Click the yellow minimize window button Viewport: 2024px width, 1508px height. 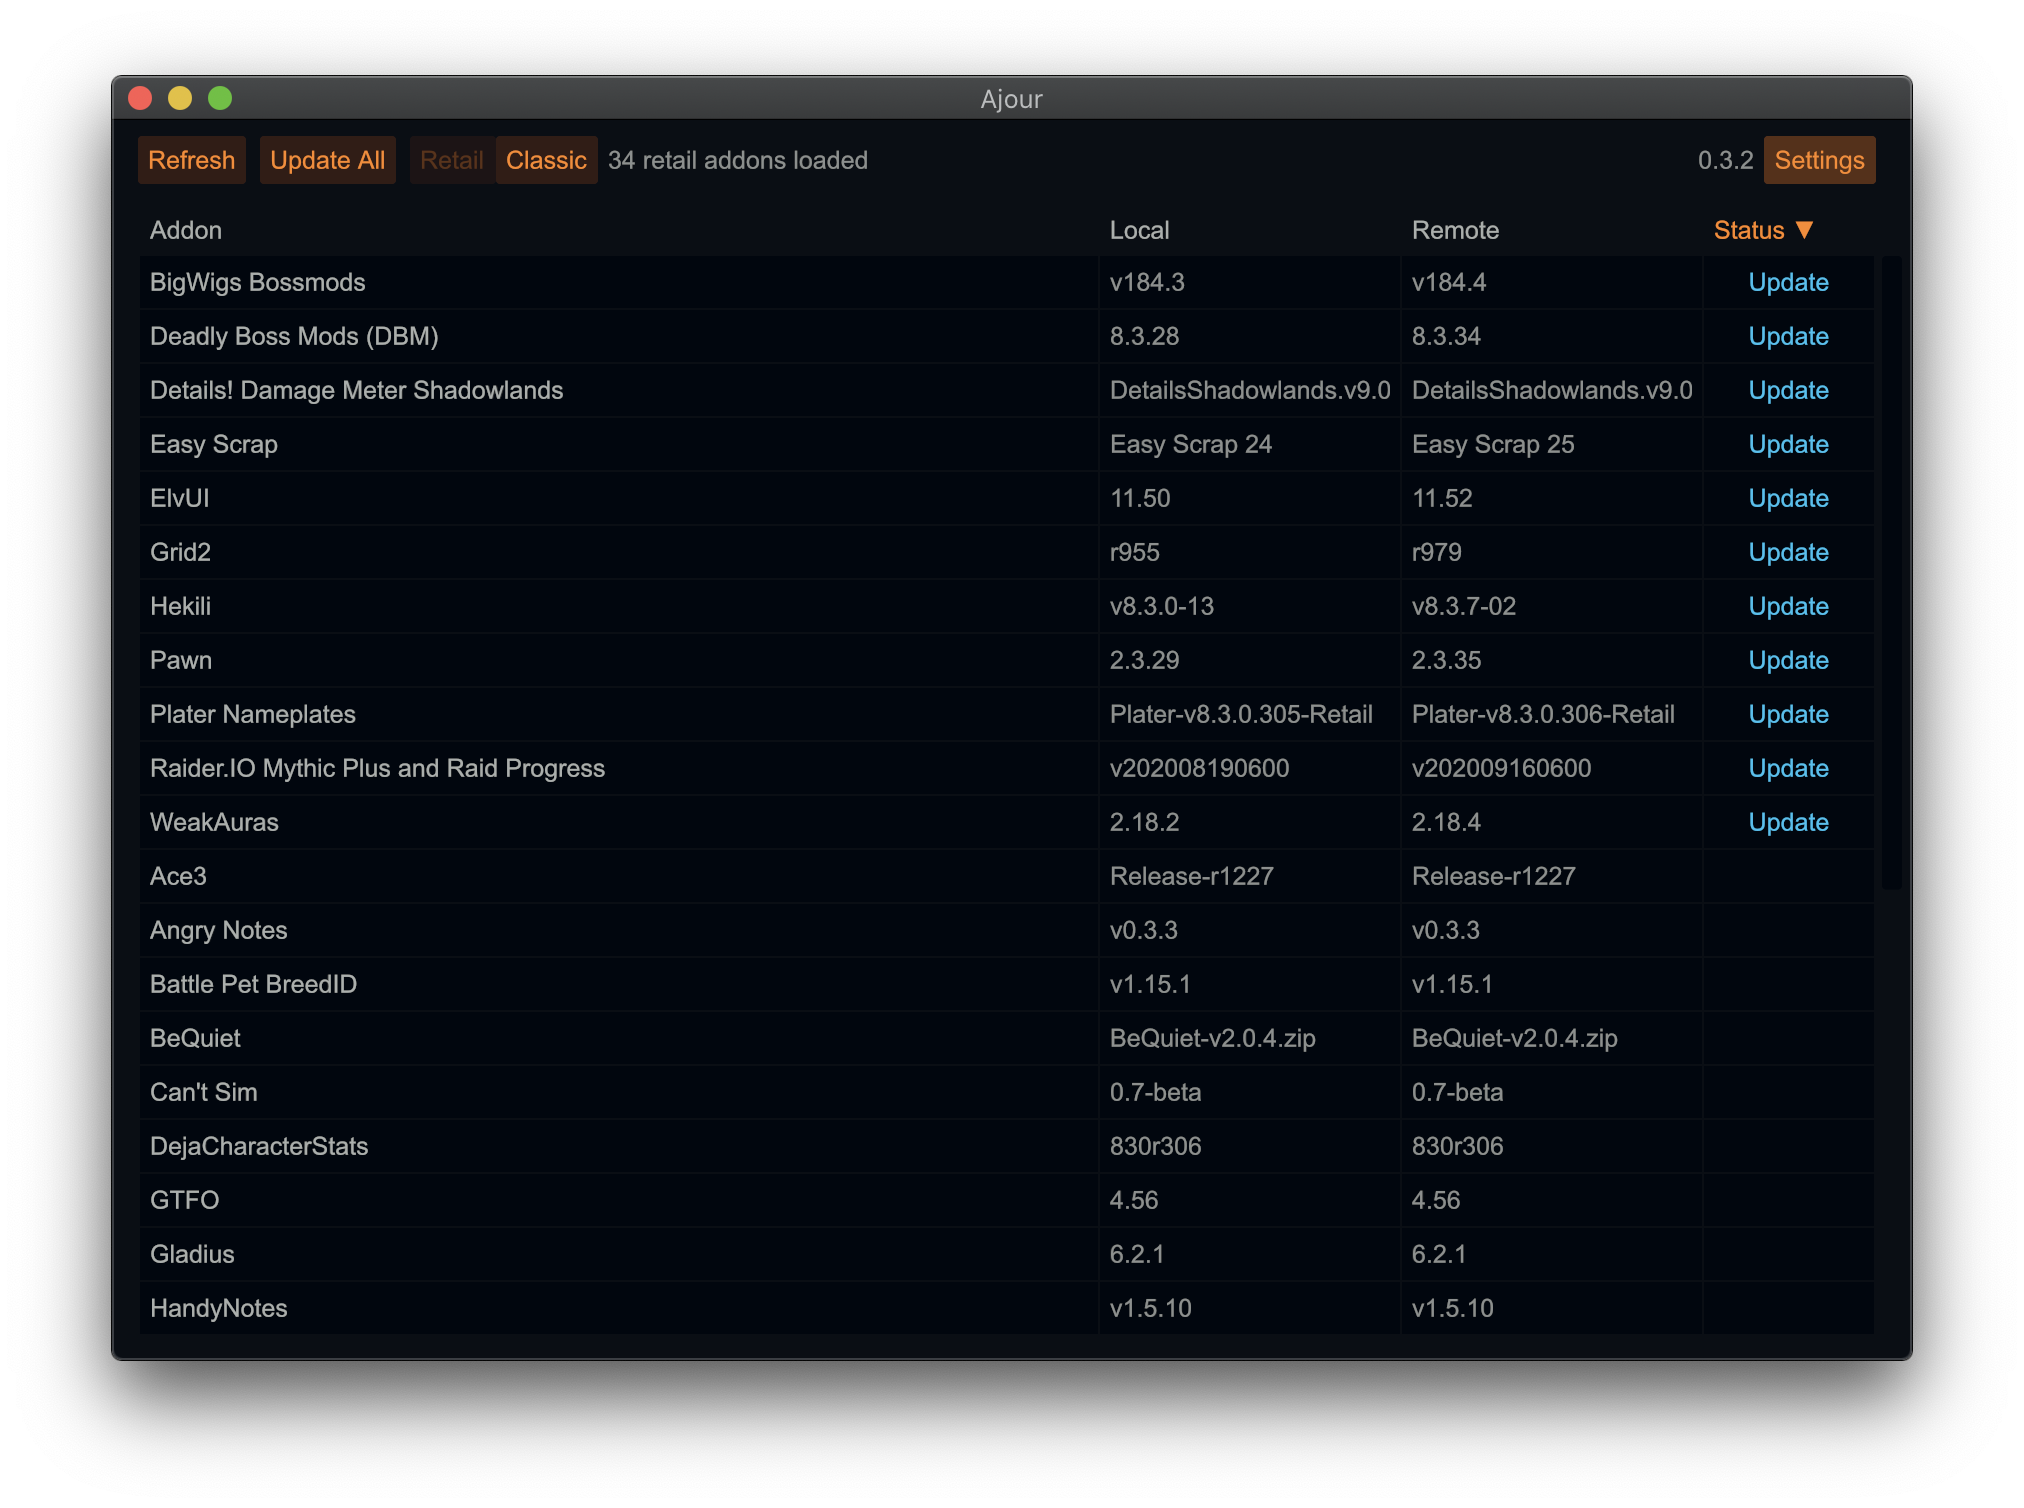(x=180, y=98)
